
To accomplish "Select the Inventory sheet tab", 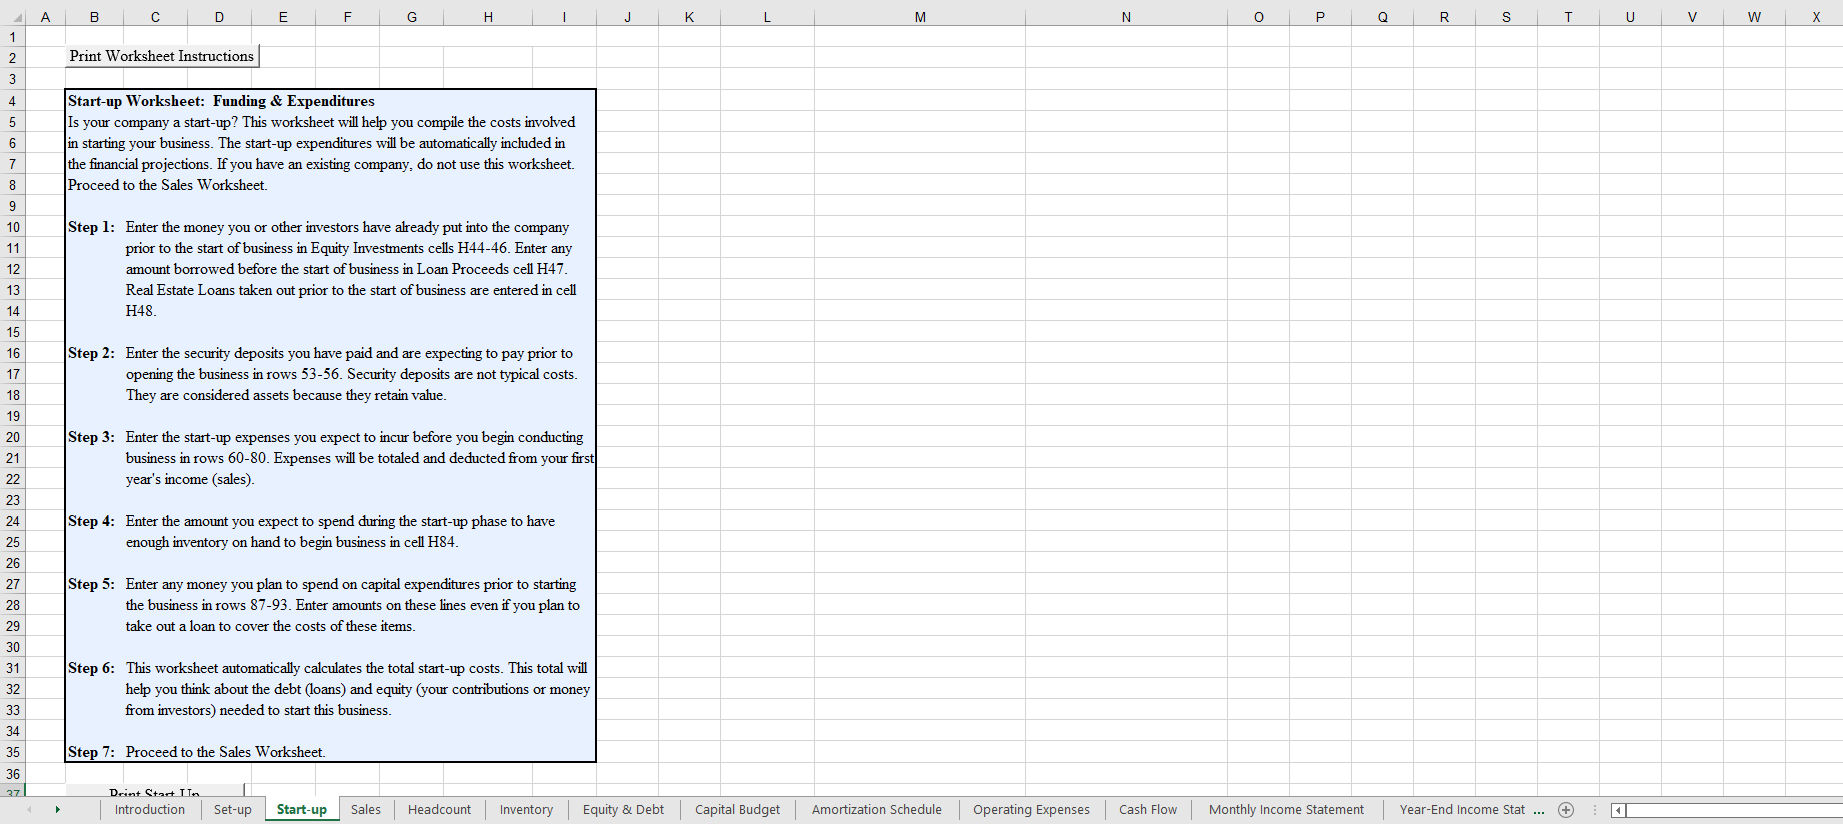I will click(x=526, y=810).
